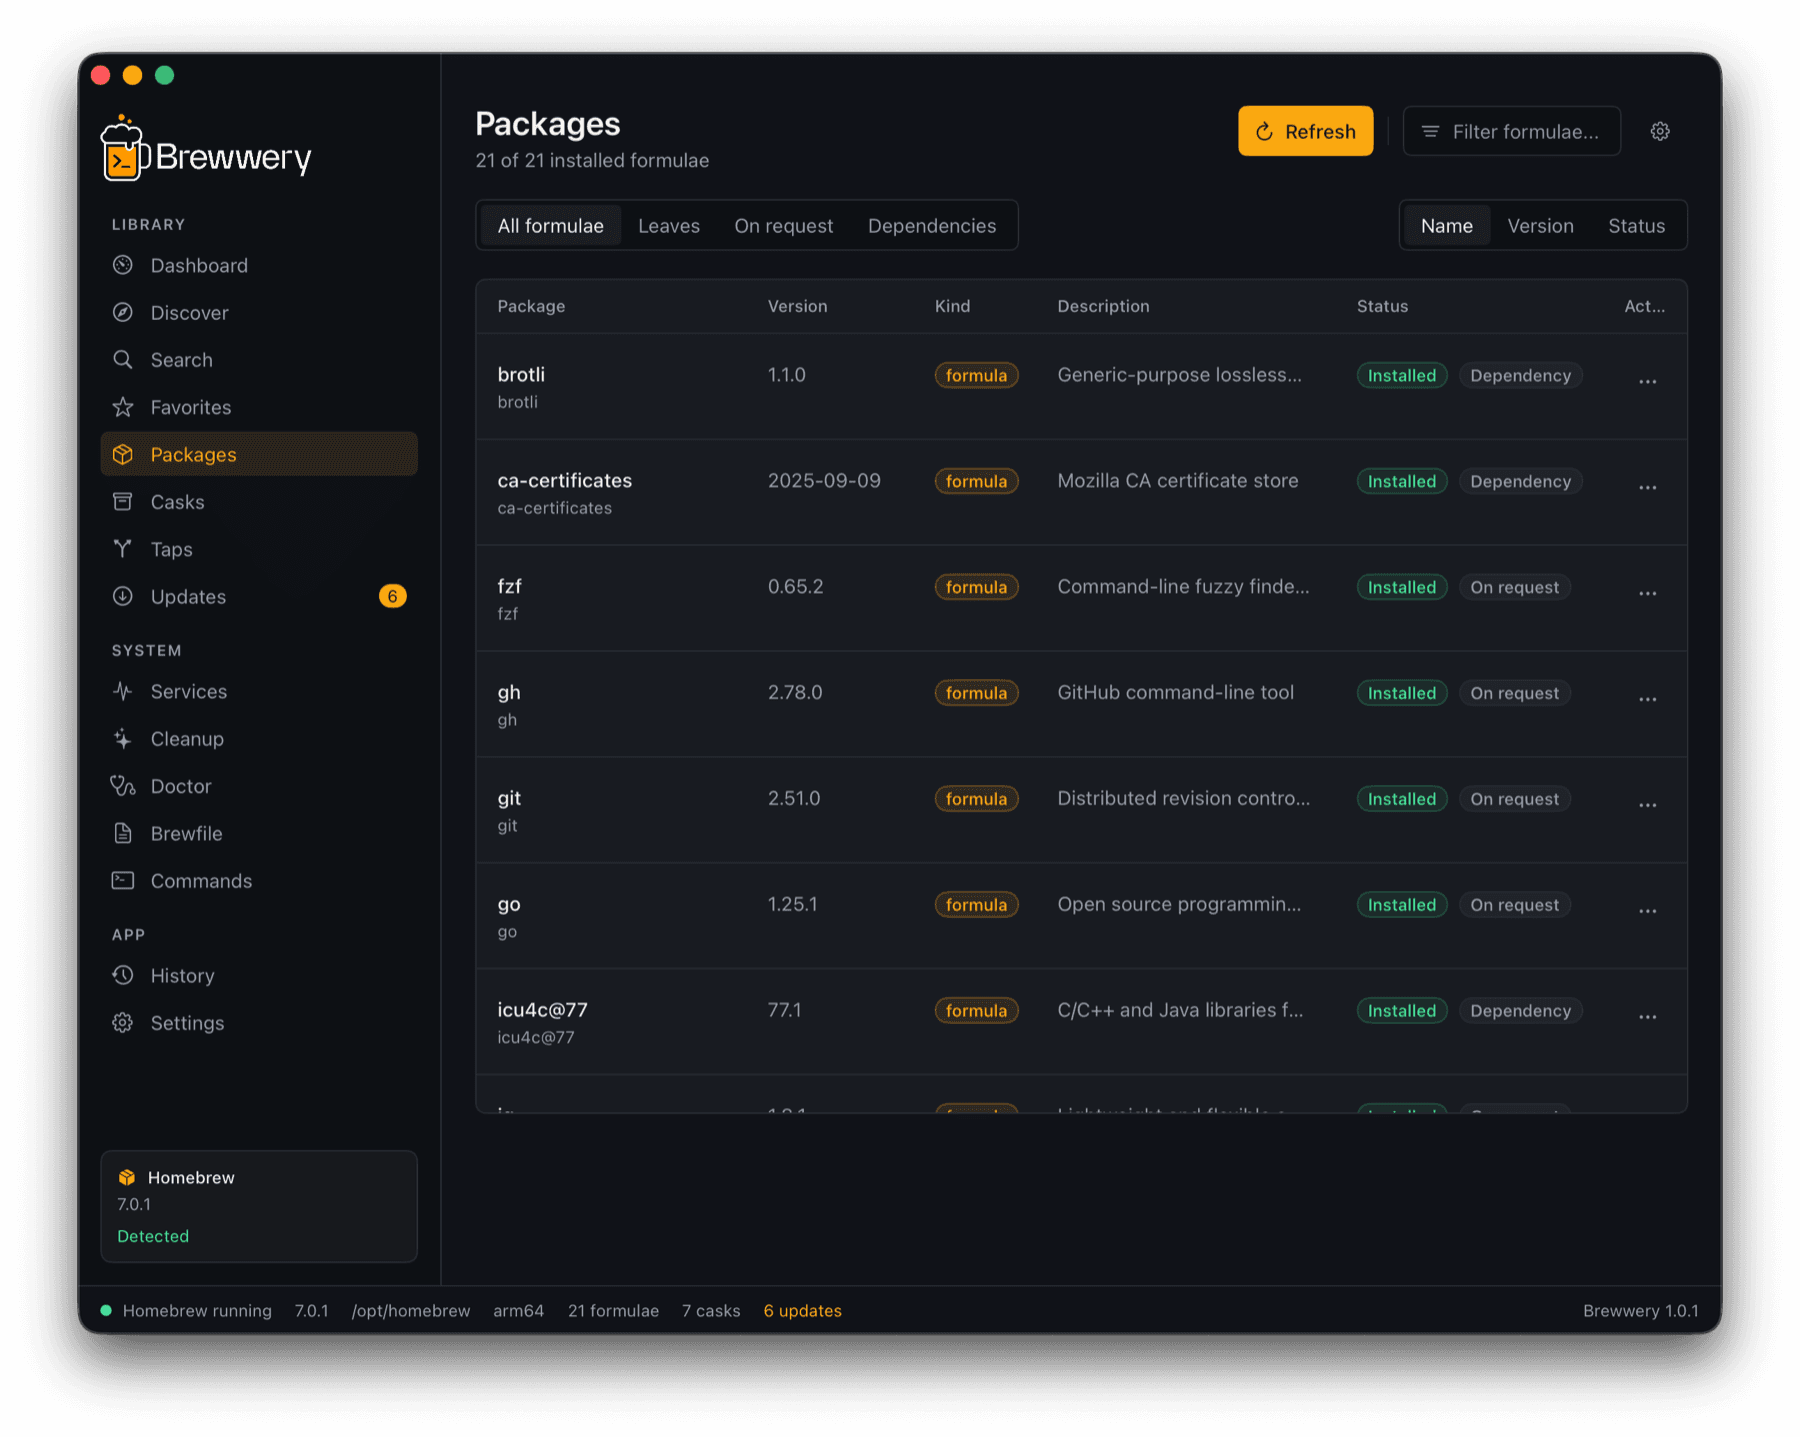Open the actions menu for brotli

point(1647,381)
